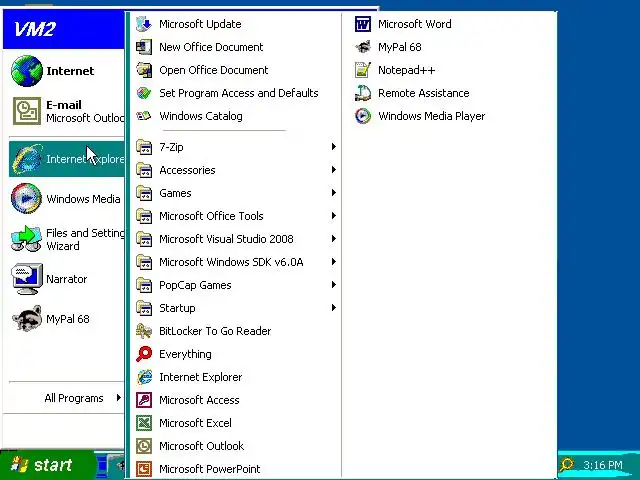Expand the PopCap Games submenu arrow
The height and width of the screenshot is (480, 640).
pyautogui.click(x=333, y=284)
